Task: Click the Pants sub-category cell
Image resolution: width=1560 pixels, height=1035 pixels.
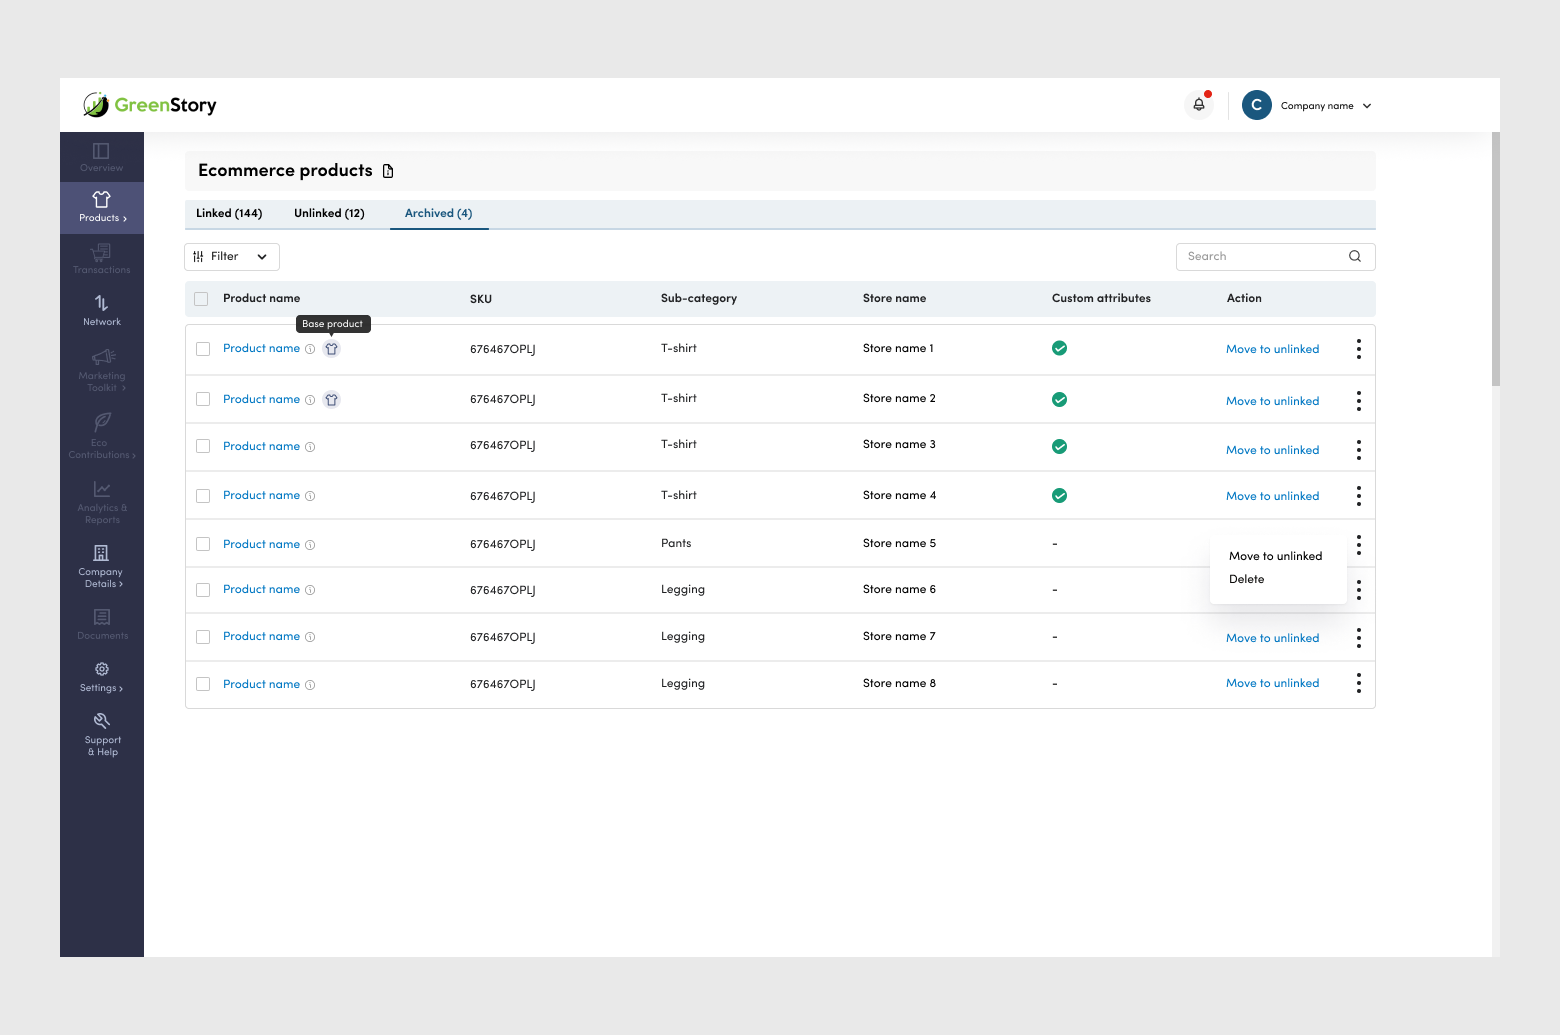Action: pyautogui.click(x=676, y=543)
